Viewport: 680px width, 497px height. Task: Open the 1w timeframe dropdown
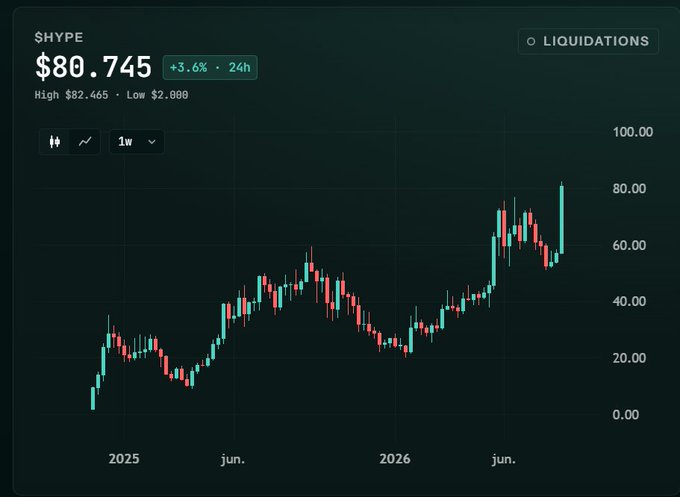click(137, 142)
